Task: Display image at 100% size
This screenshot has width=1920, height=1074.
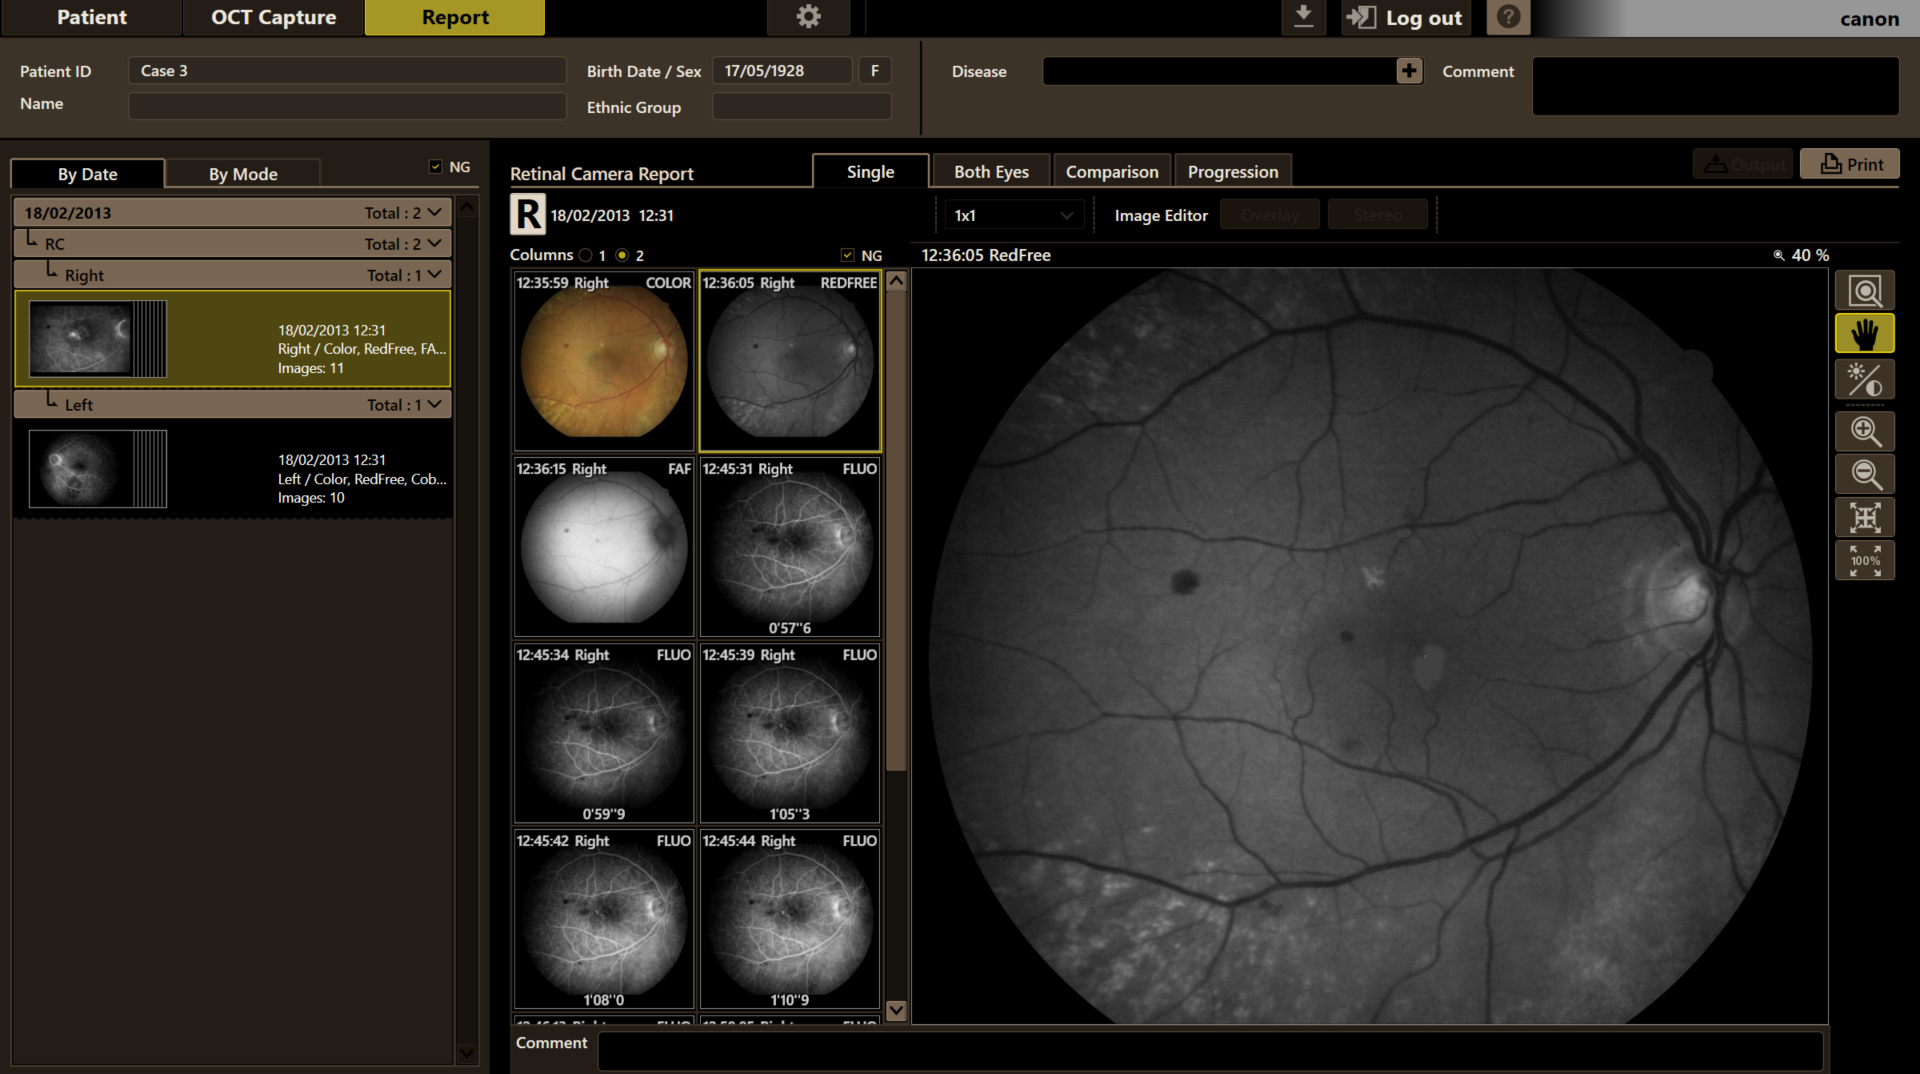Action: (1864, 560)
